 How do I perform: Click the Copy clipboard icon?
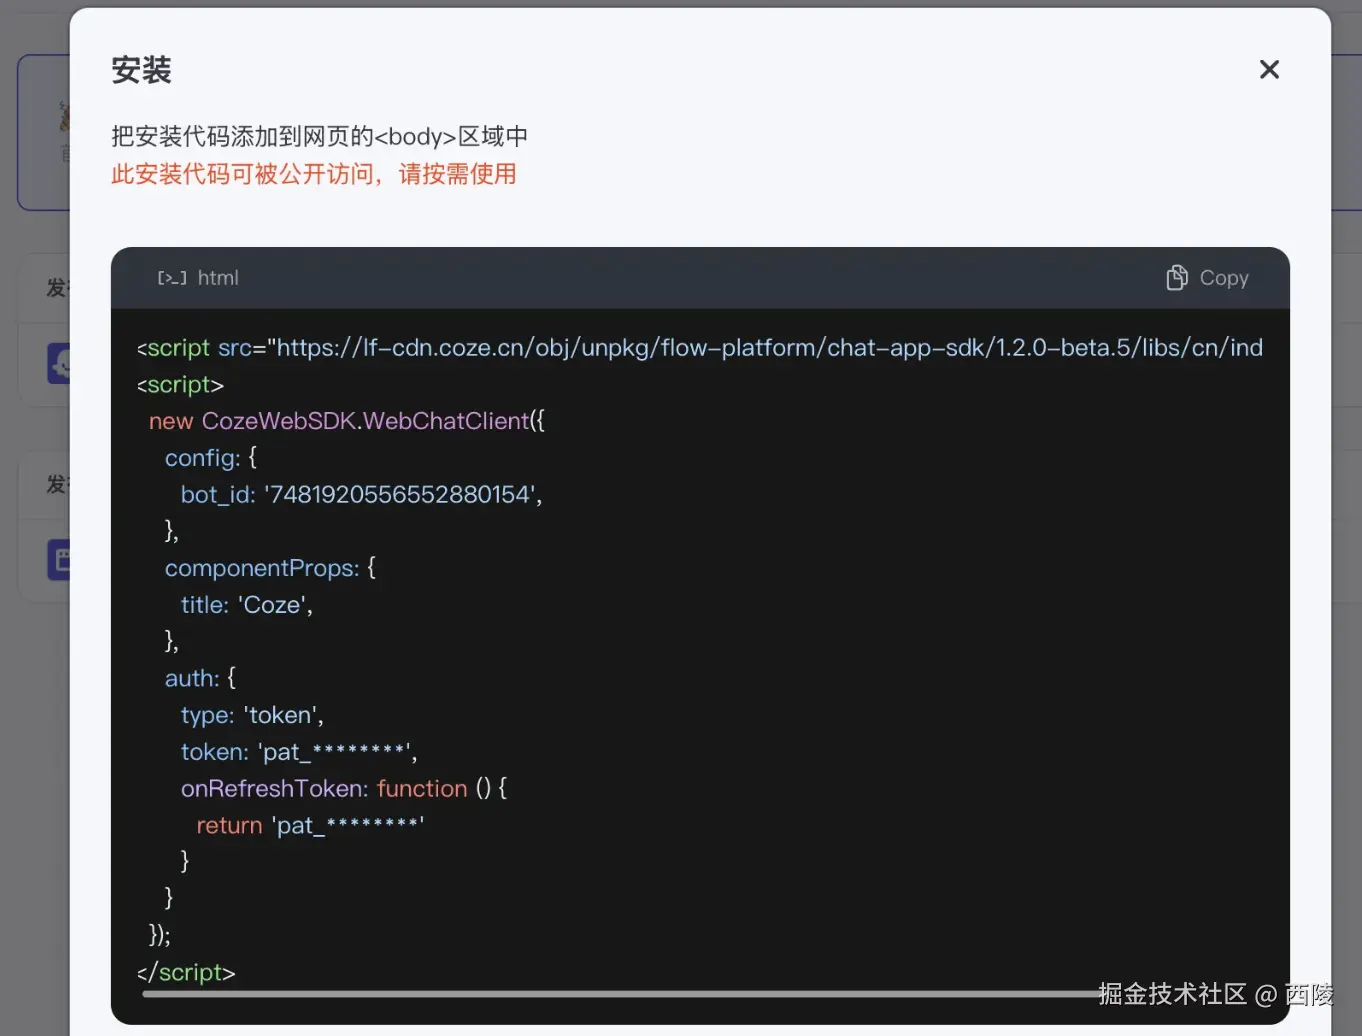tap(1177, 278)
